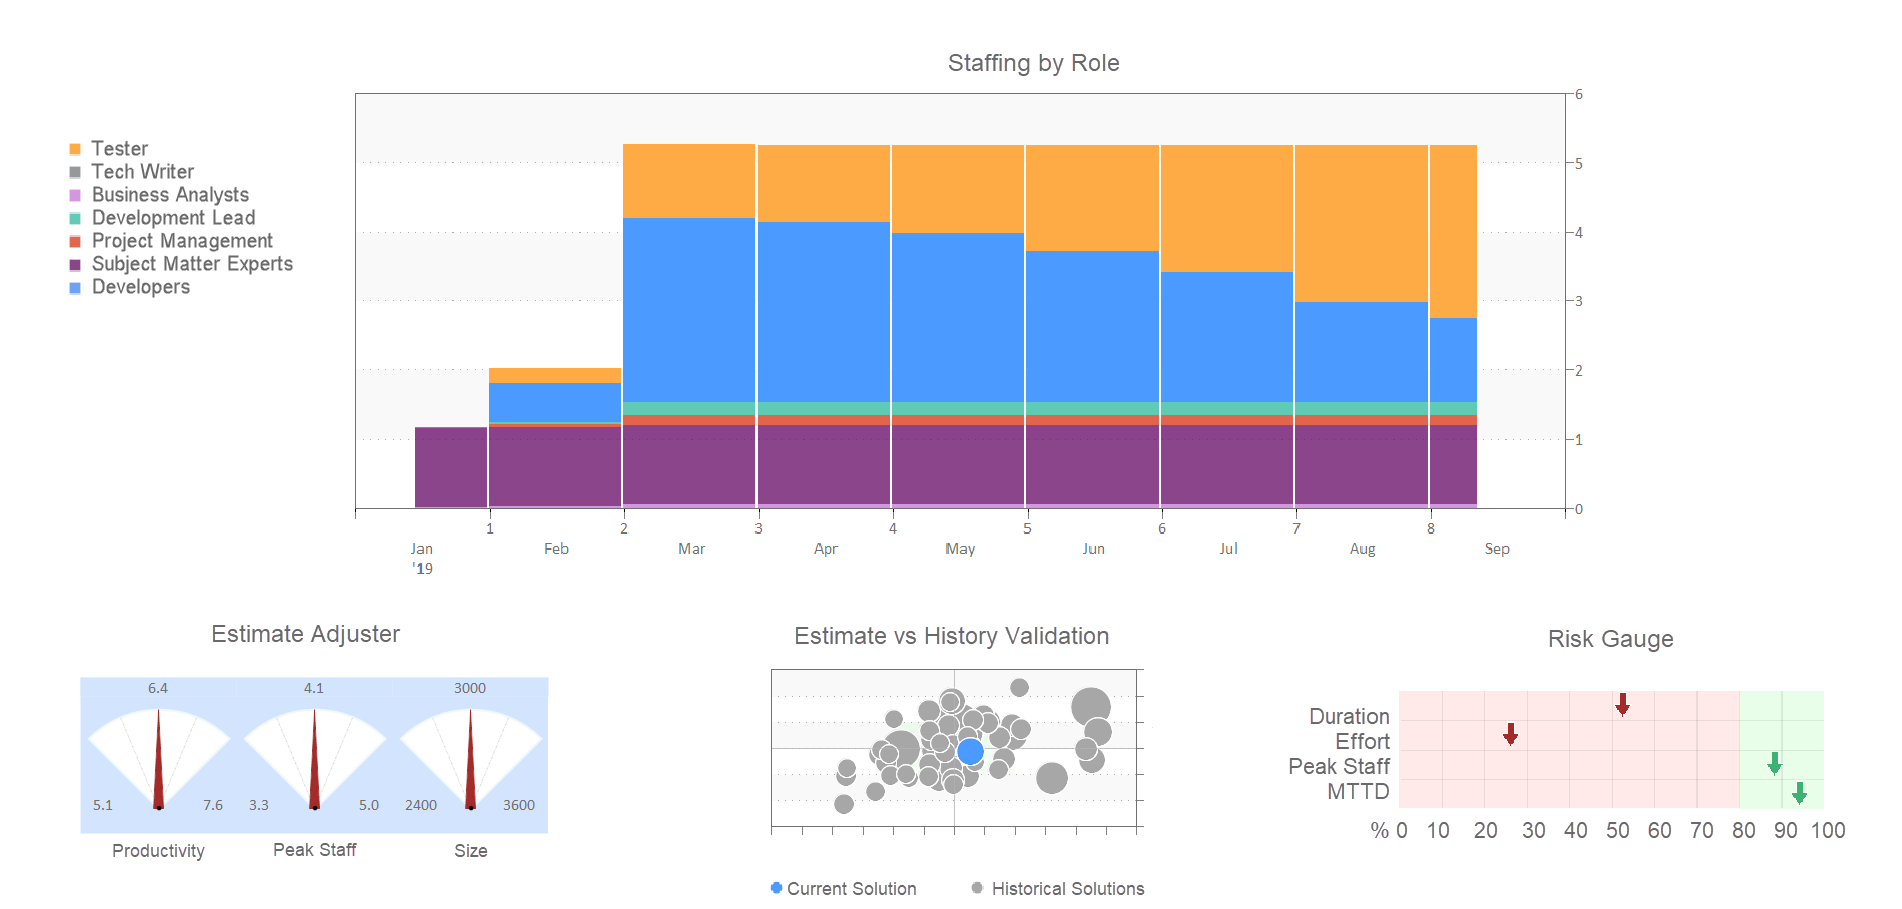The height and width of the screenshot is (909, 1902).
Task: Click the January purple Subject Matter Experts bar
Action: point(451,467)
